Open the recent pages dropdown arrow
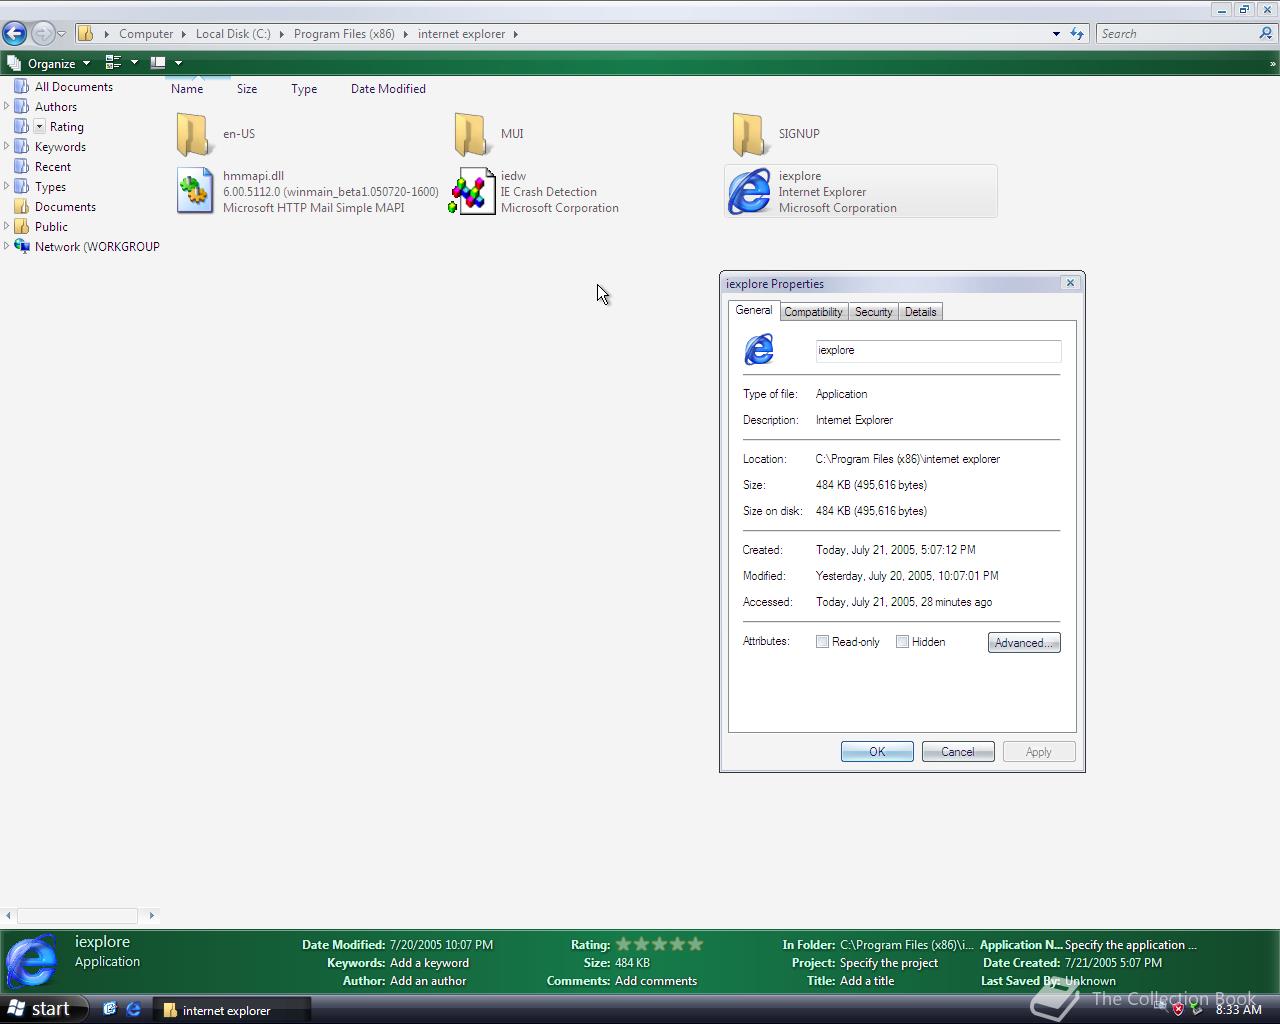 tap(62, 34)
